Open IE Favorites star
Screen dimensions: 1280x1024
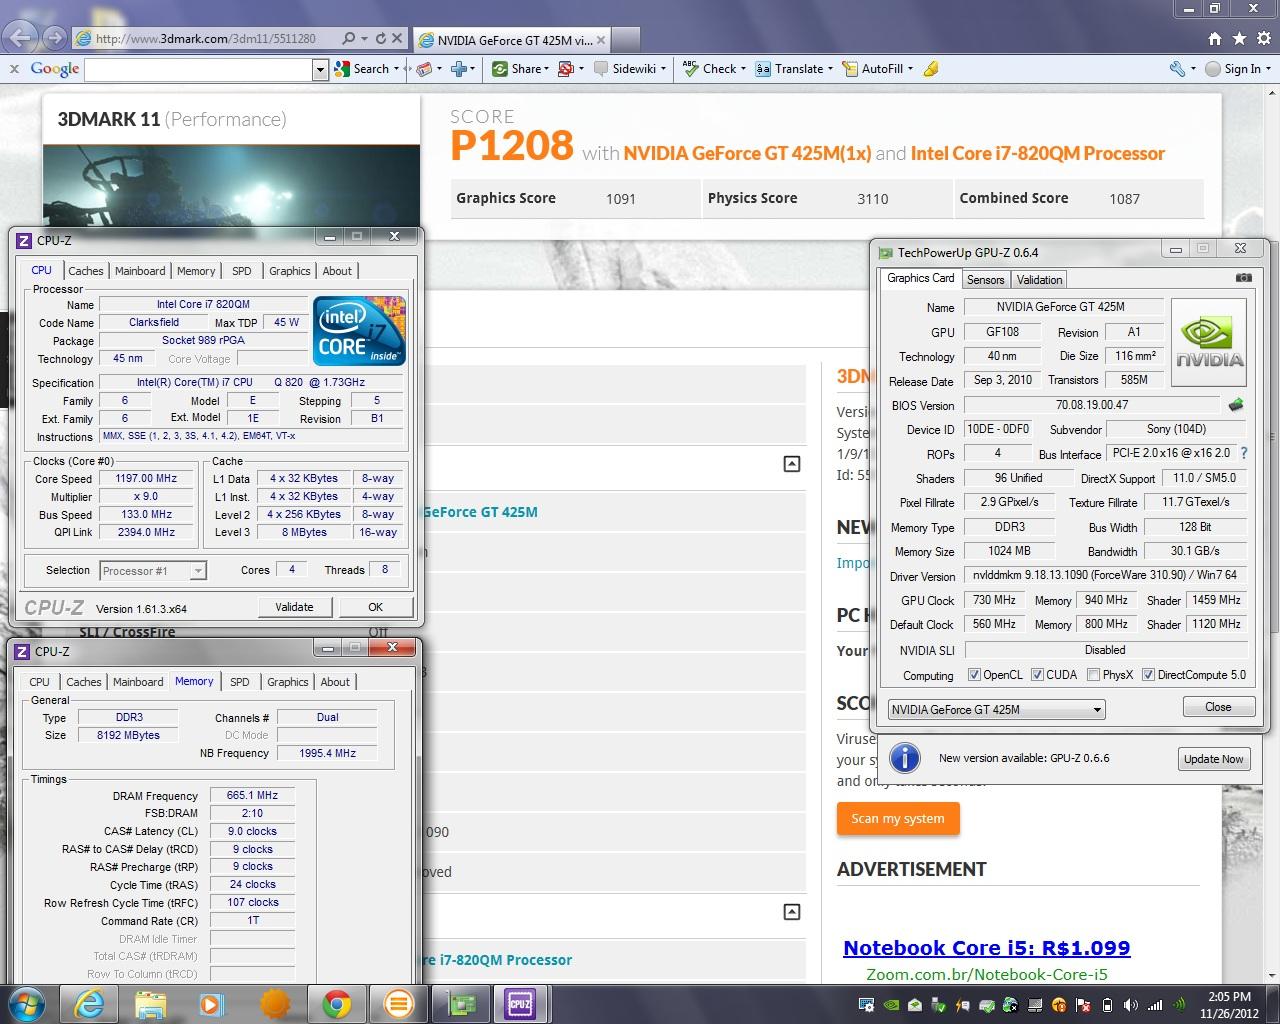(1239, 38)
